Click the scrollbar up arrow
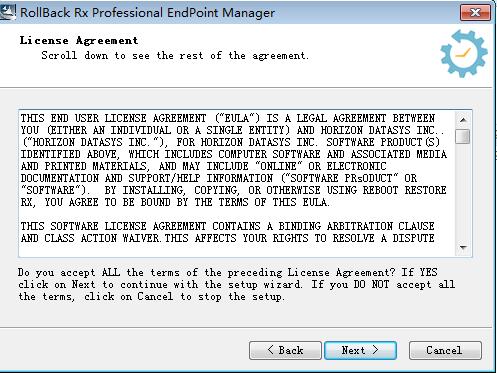The image size is (497, 373). point(463,120)
